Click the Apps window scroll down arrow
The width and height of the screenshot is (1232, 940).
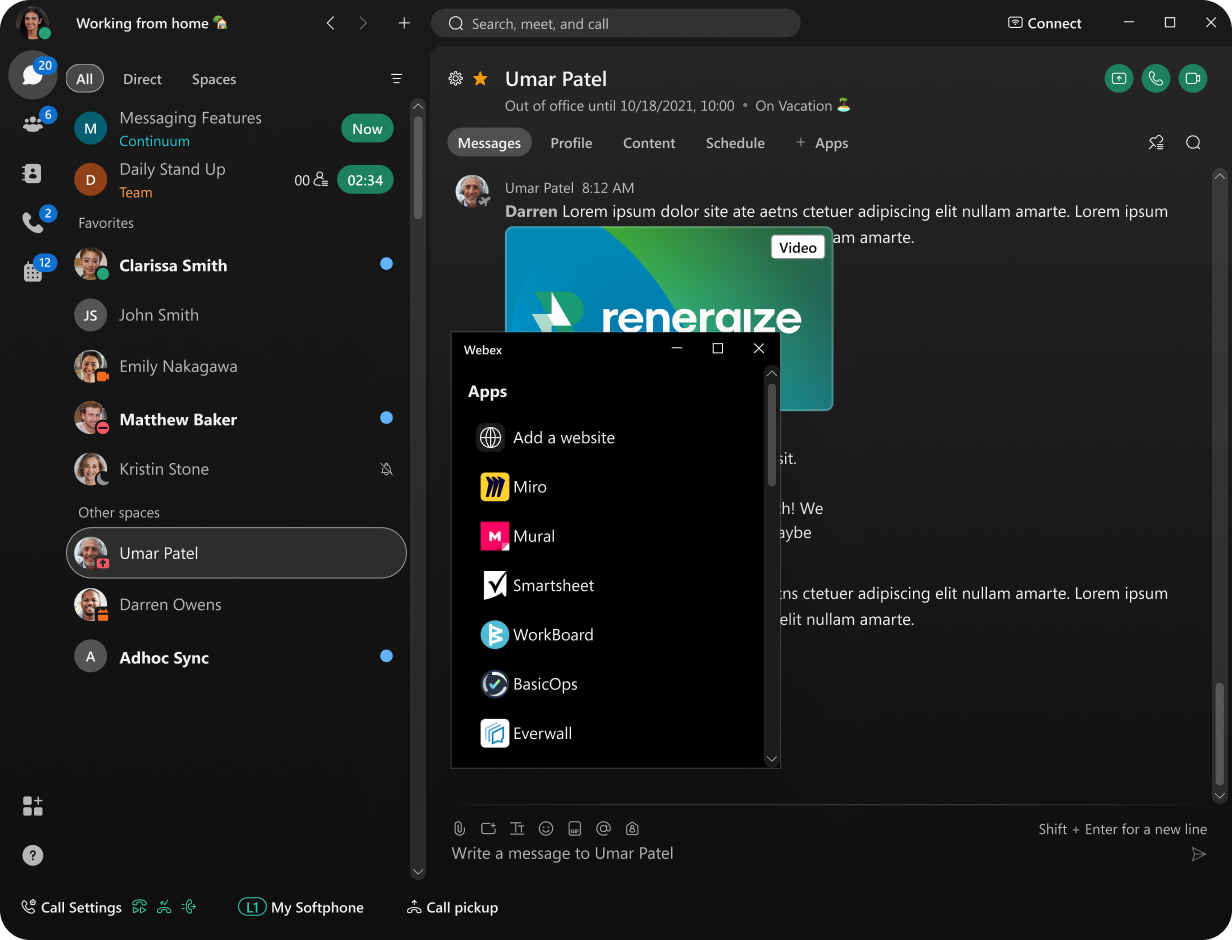point(771,759)
